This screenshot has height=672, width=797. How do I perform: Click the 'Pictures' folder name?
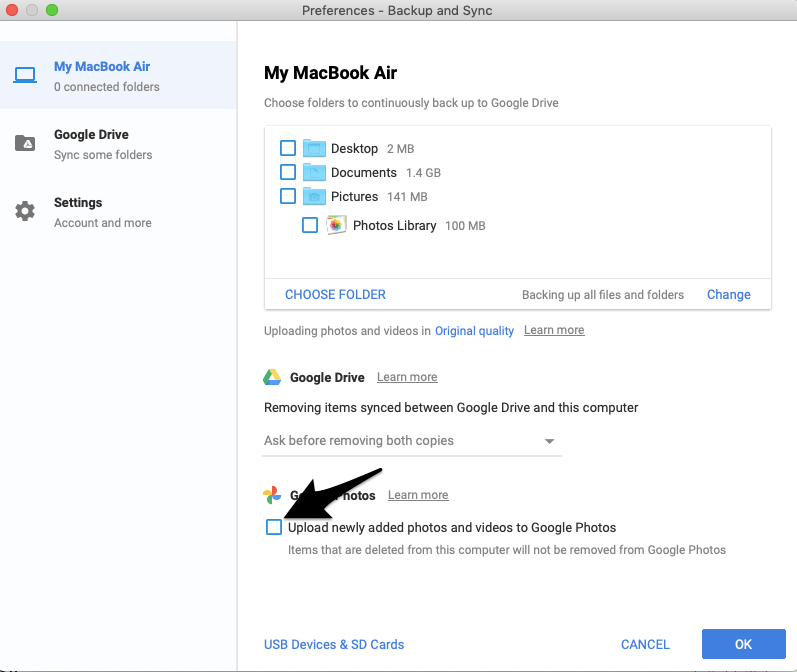(354, 196)
